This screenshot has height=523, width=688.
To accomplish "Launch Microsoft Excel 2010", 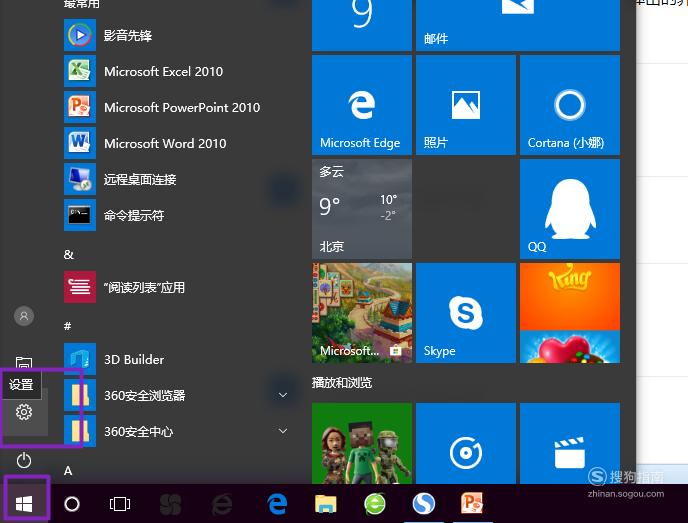I will [176, 71].
